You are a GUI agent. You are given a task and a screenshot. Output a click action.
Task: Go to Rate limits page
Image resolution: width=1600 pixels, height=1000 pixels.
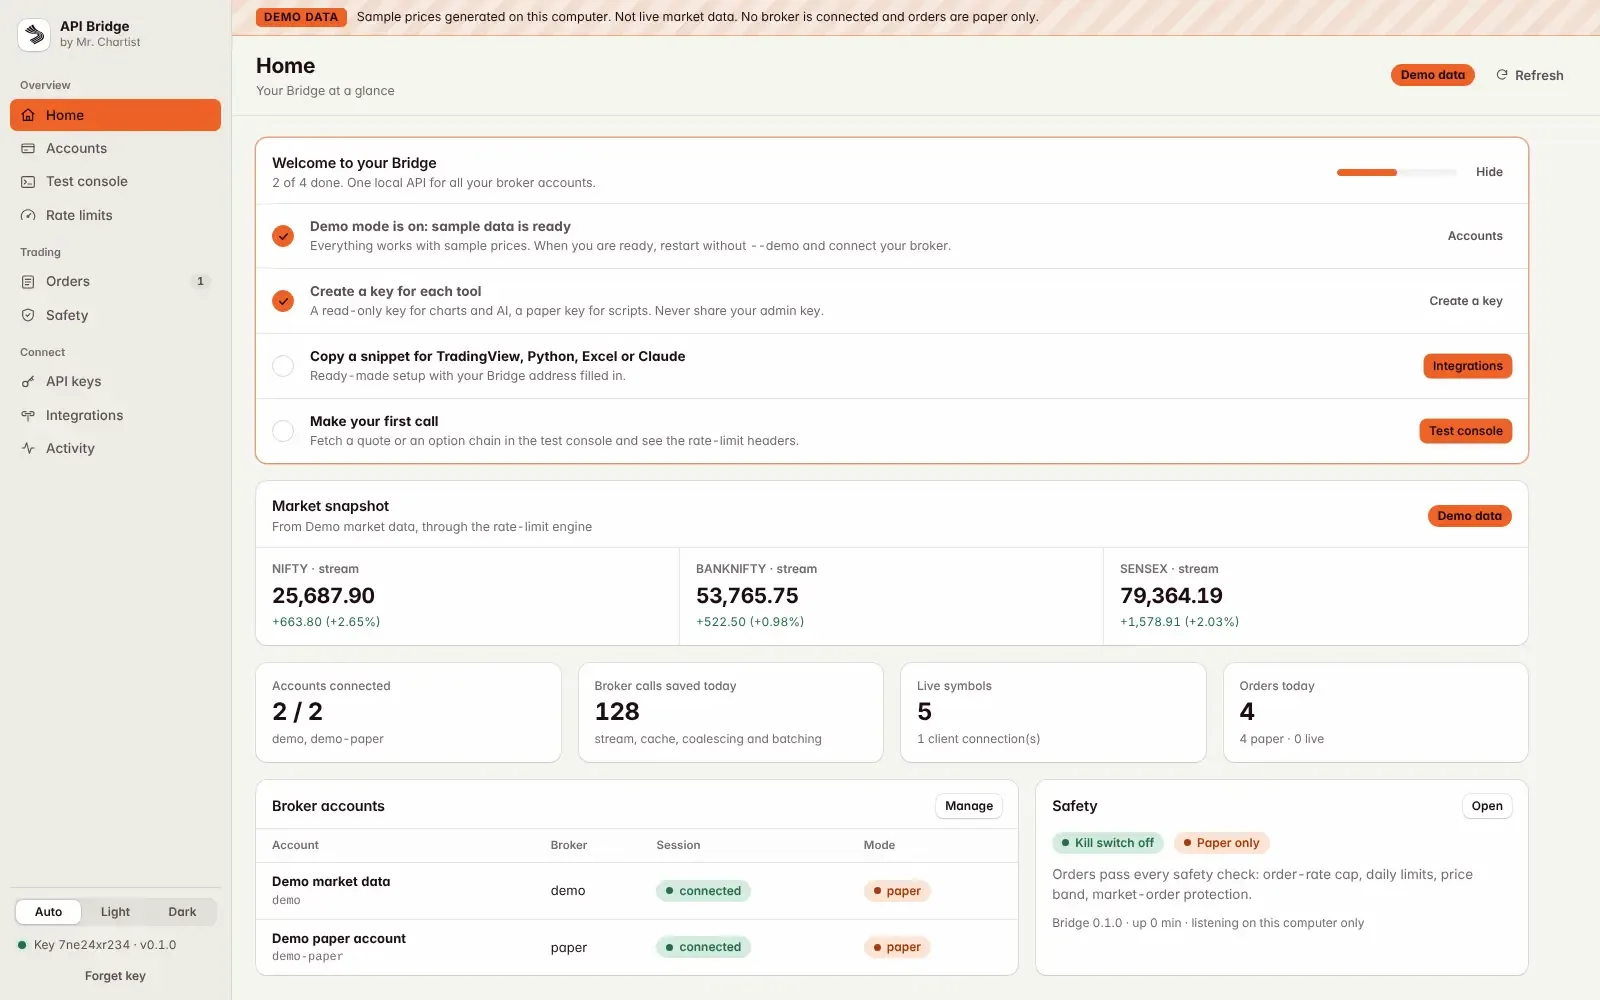click(x=115, y=215)
